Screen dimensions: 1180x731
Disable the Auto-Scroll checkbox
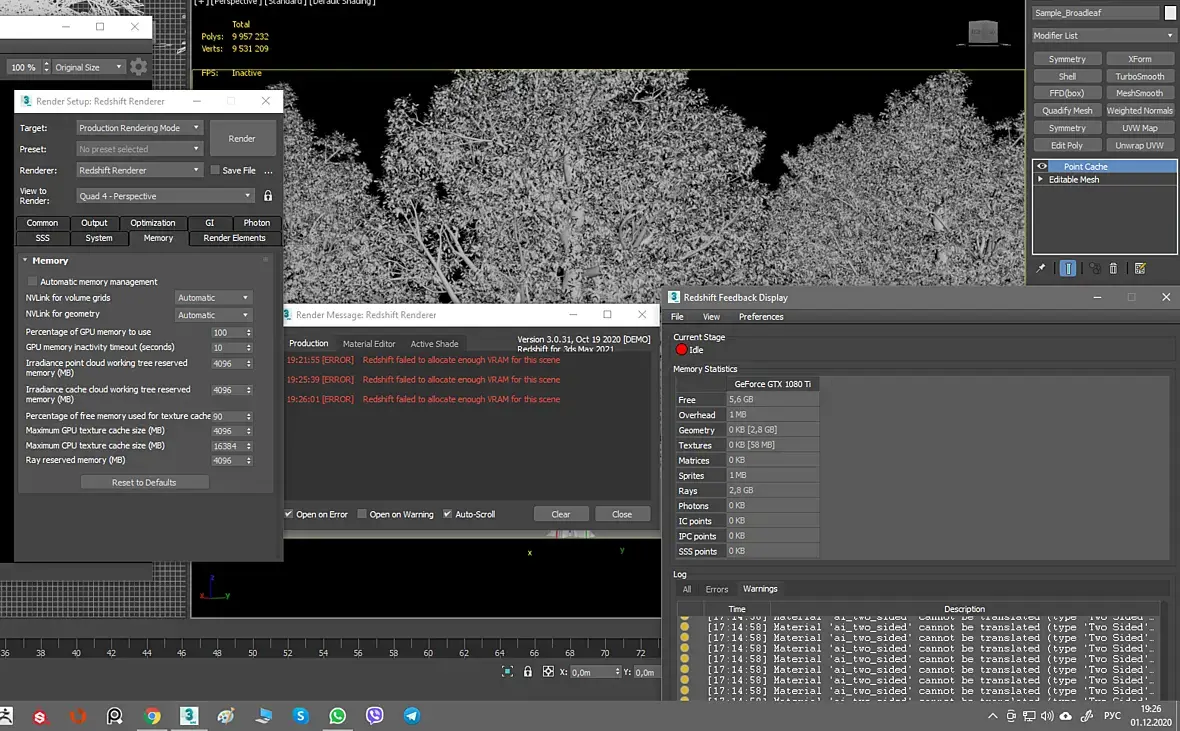(x=447, y=514)
